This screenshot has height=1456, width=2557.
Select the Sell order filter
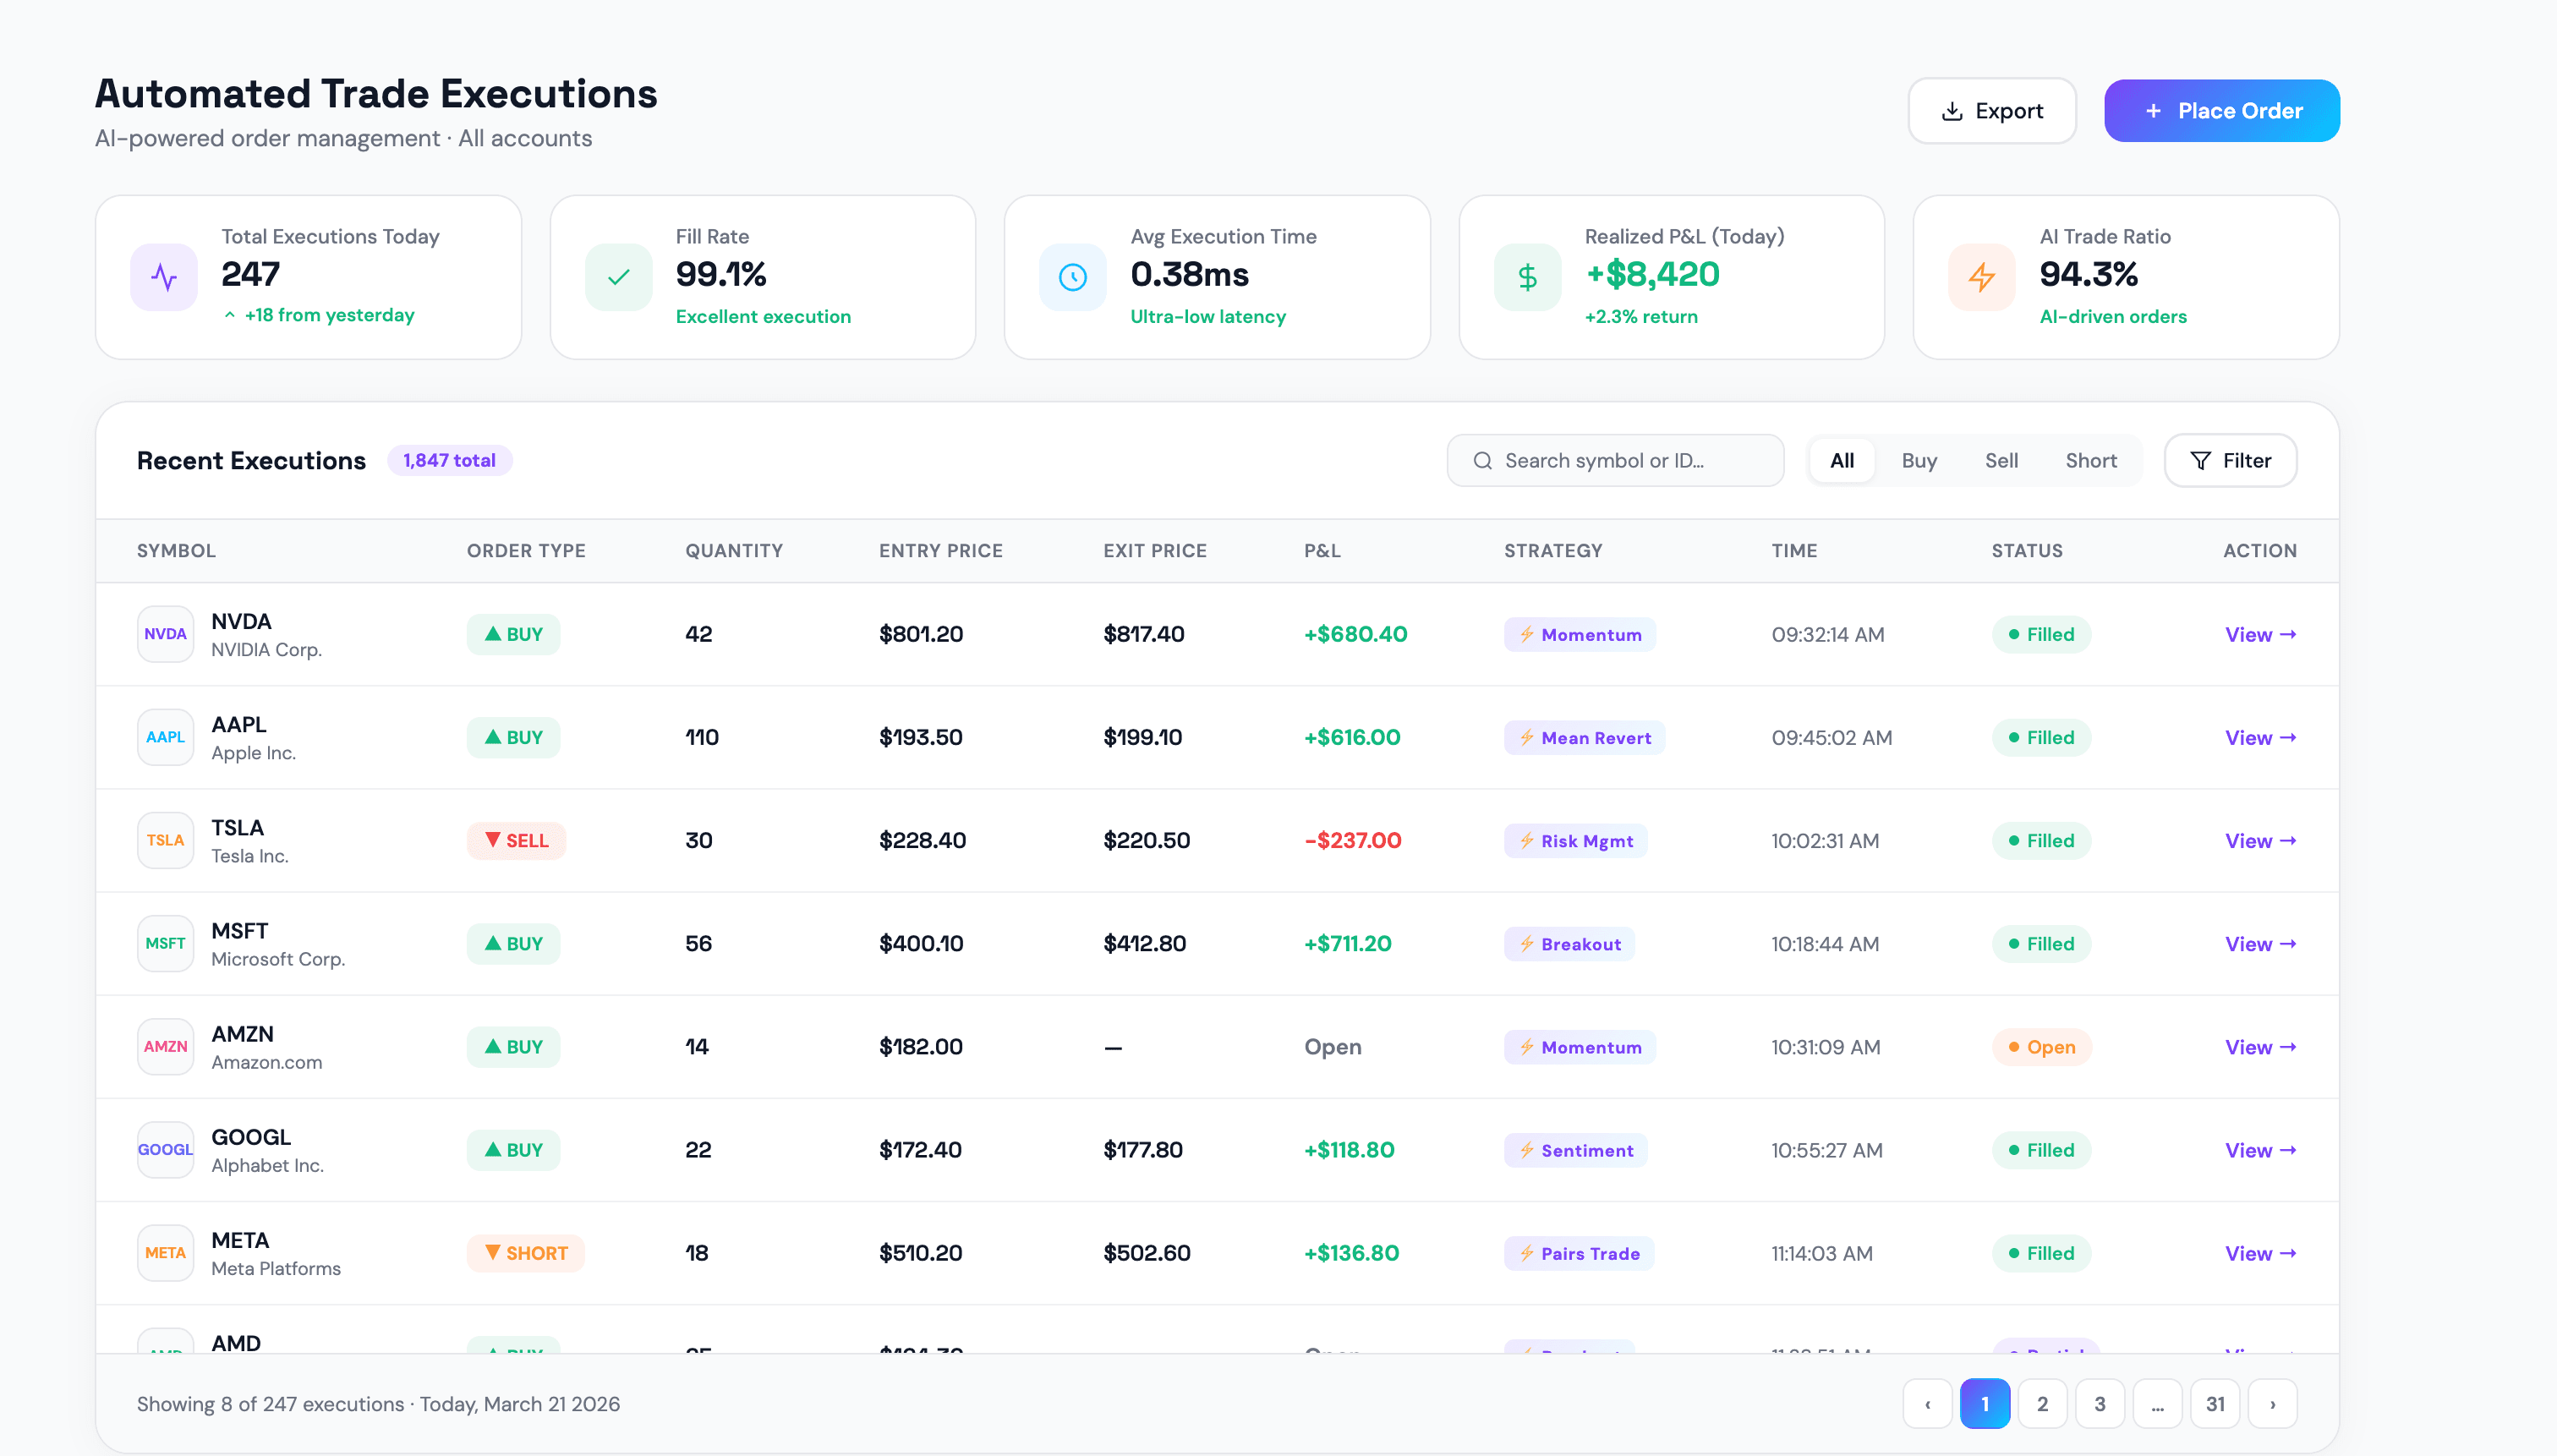point(2001,460)
